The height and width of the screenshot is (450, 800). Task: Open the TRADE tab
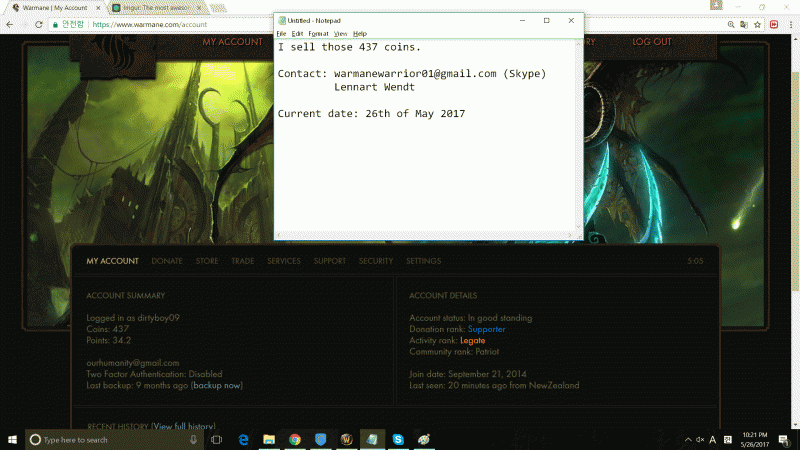242,261
